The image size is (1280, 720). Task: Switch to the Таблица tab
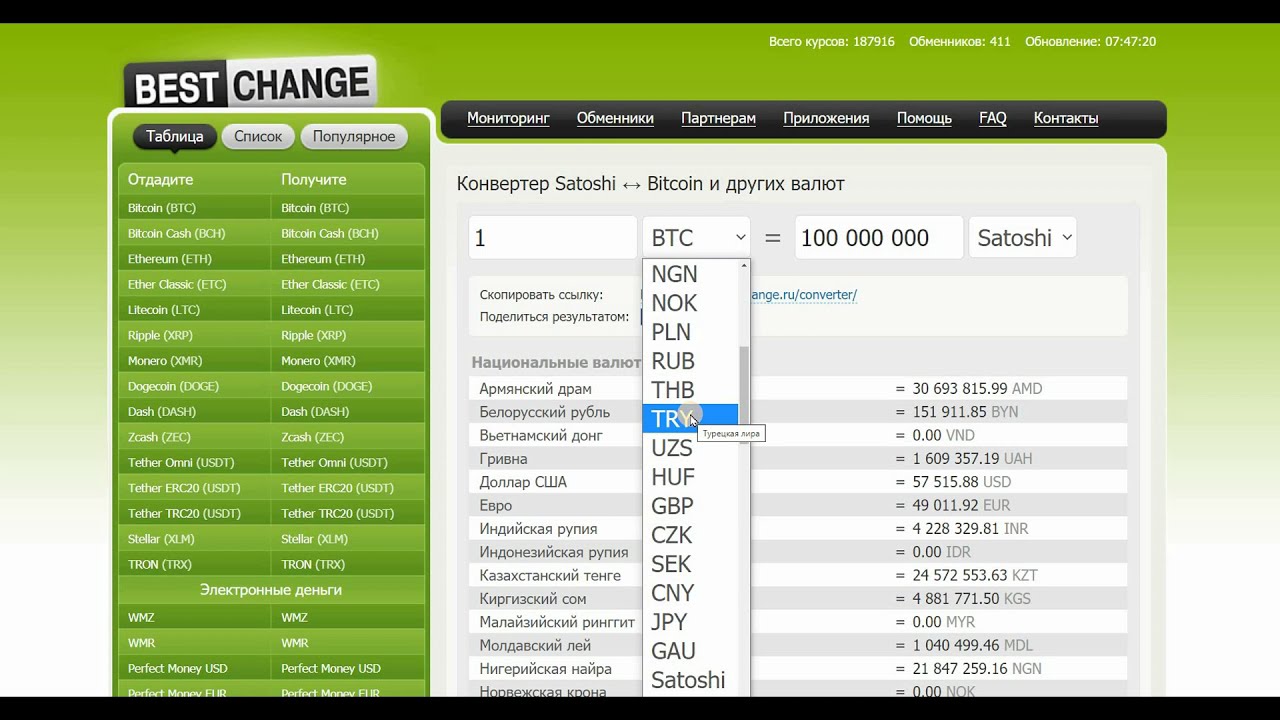point(174,136)
